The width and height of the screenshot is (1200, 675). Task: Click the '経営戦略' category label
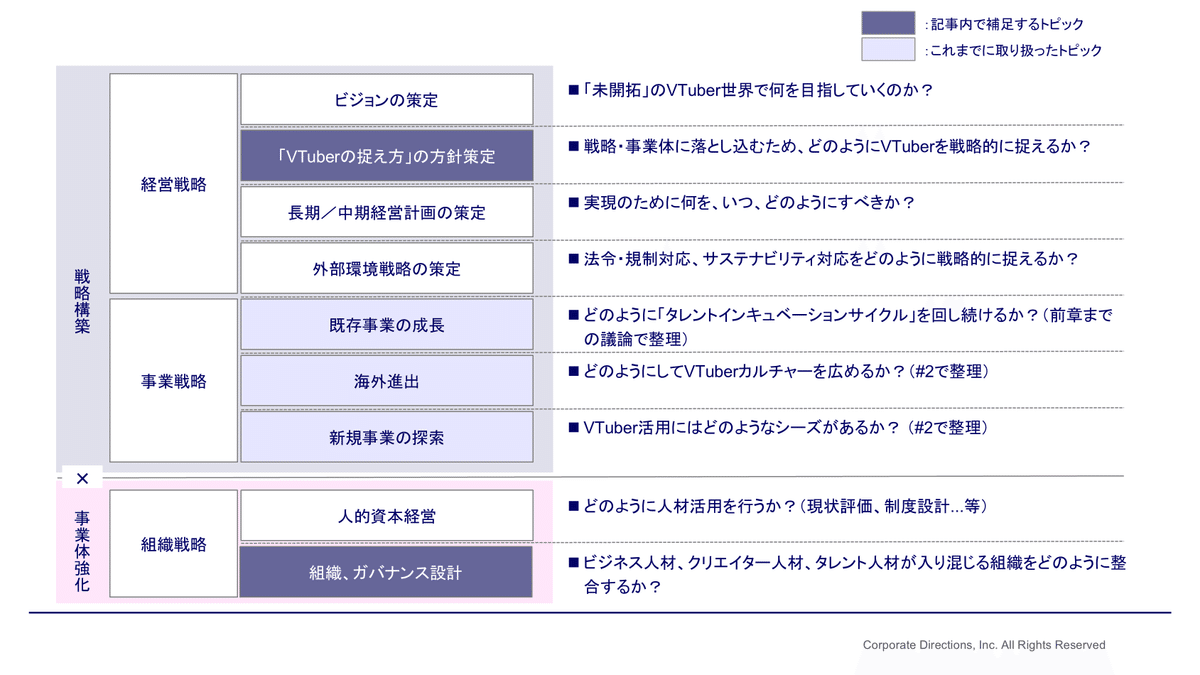[x=174, y=184]
